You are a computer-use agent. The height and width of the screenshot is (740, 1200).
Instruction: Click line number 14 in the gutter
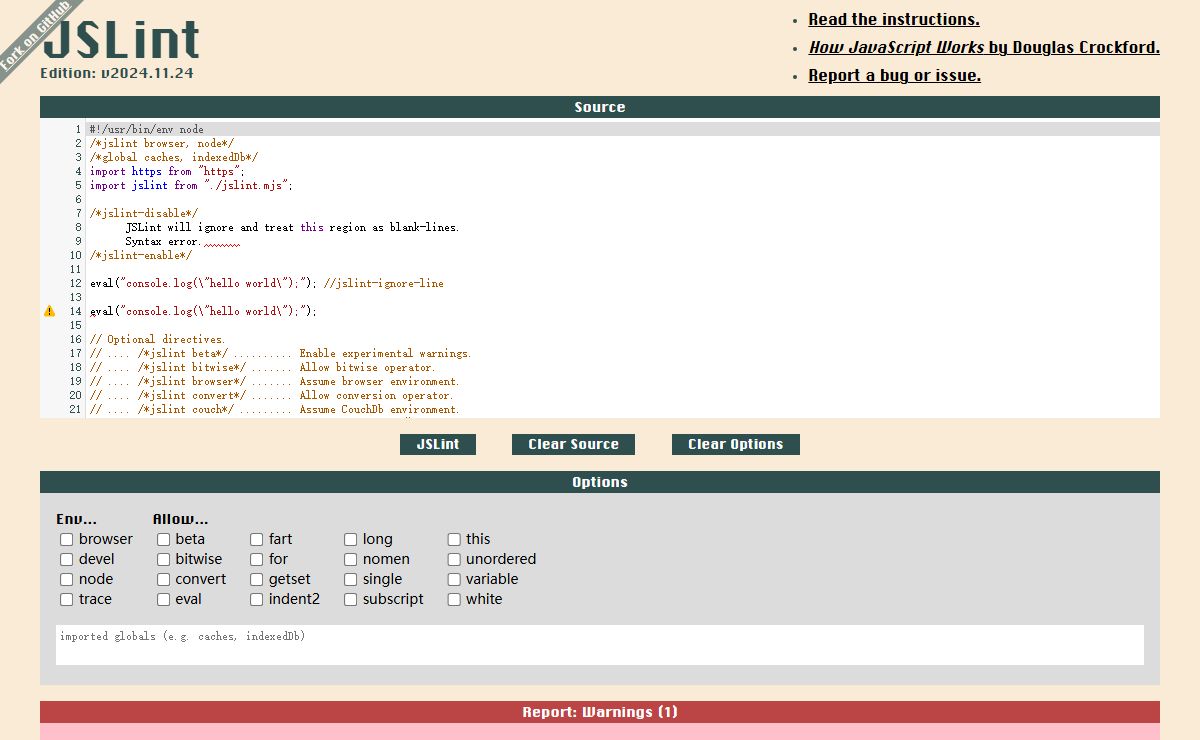(75, 311)
